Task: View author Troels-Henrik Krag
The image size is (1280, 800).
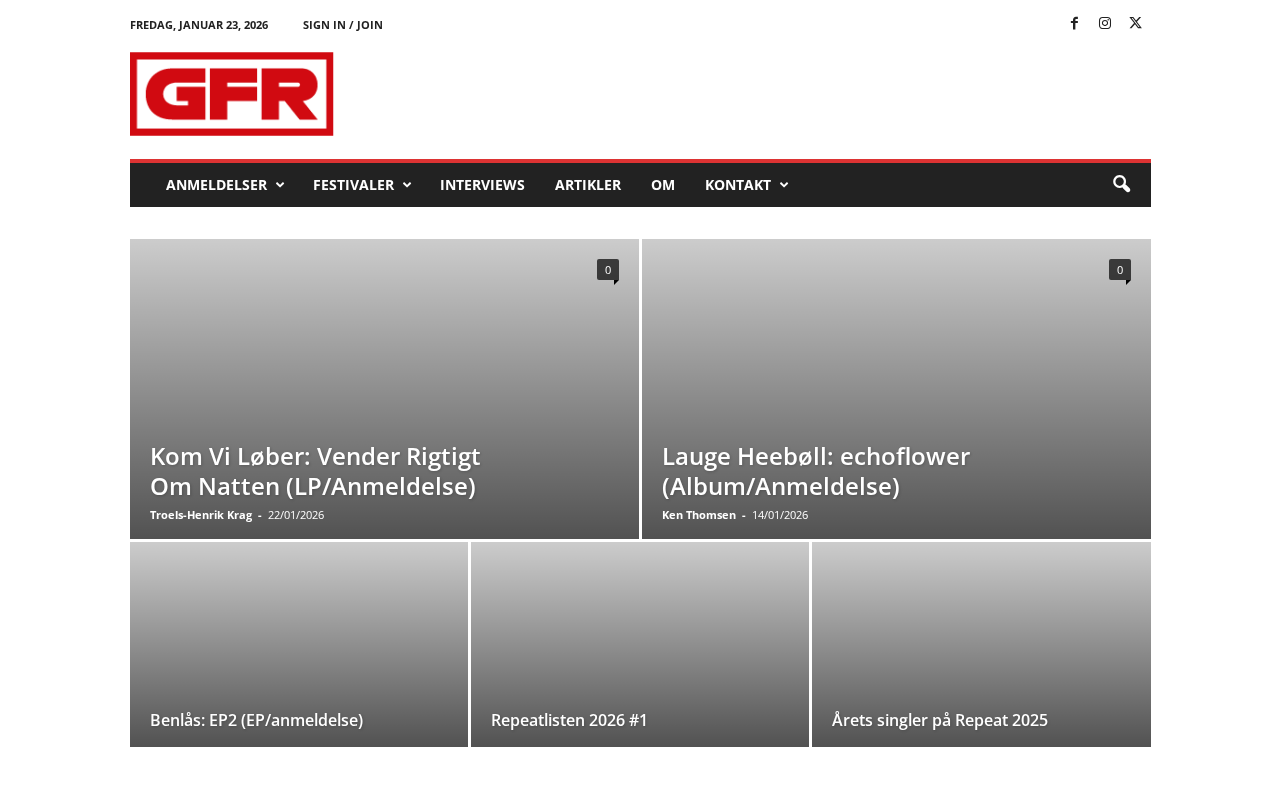Action: (201, 515)
